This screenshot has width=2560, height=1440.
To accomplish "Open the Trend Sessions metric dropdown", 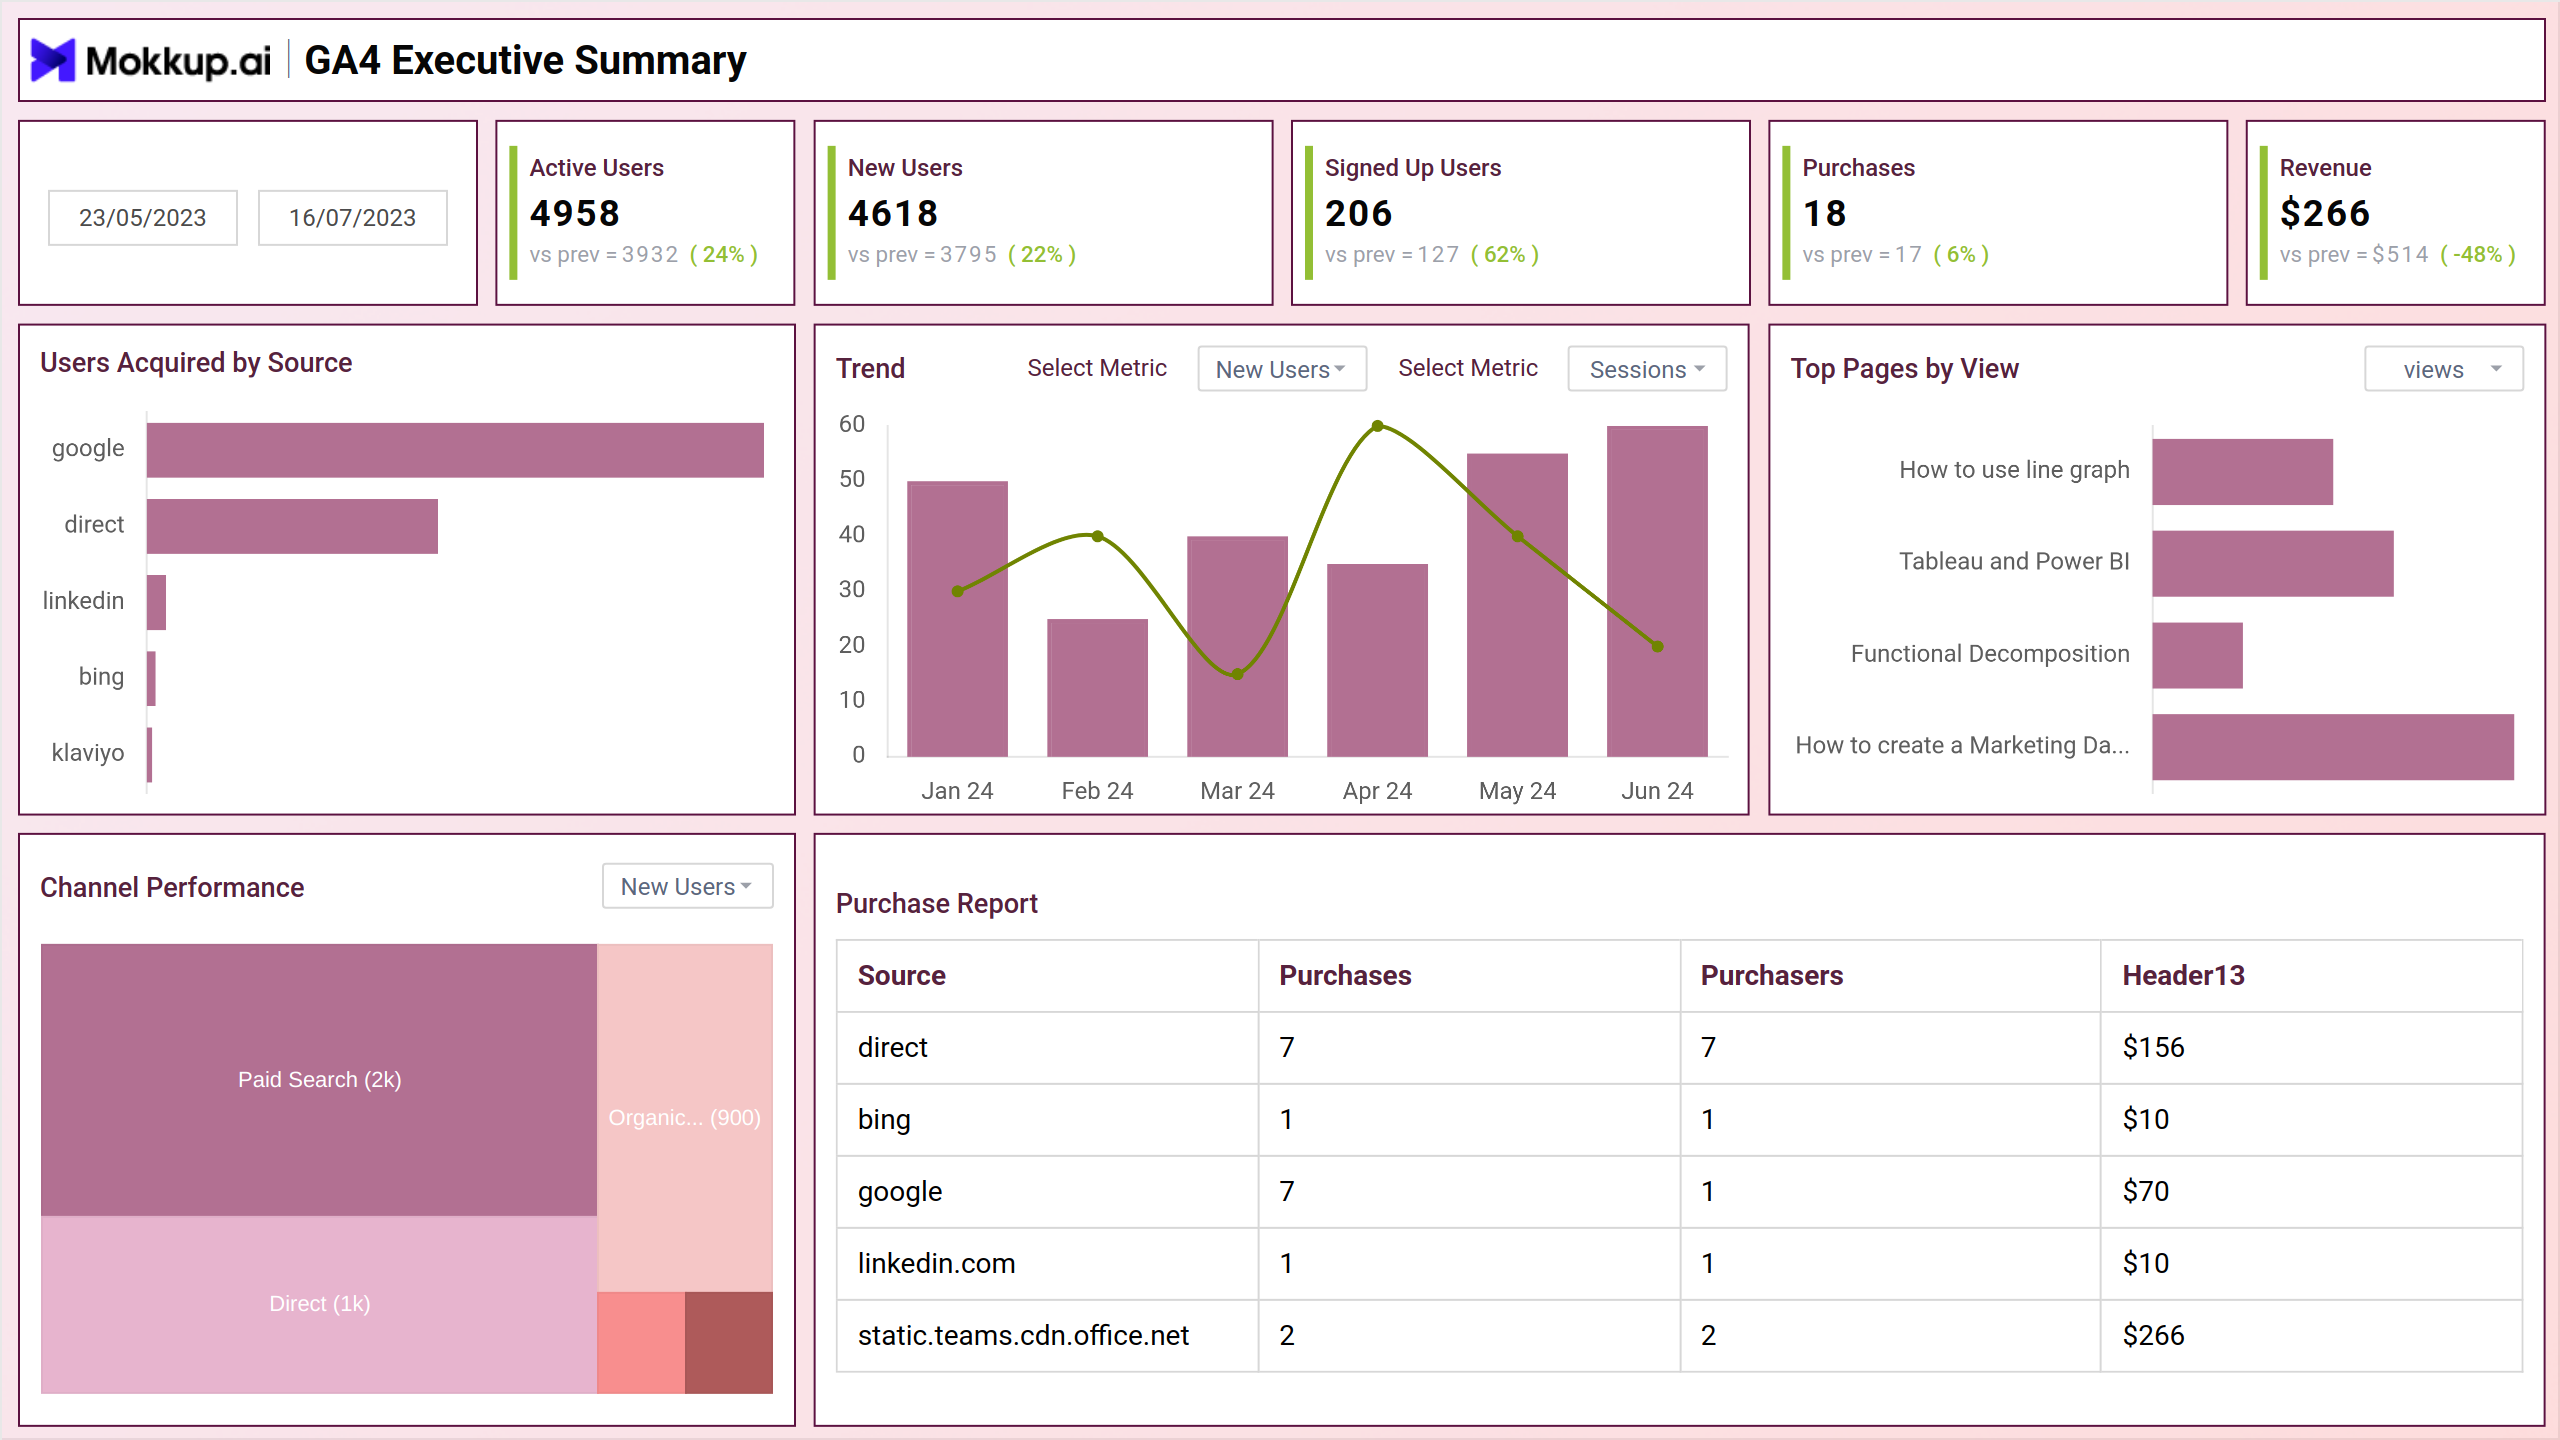I will (1647, 369).
